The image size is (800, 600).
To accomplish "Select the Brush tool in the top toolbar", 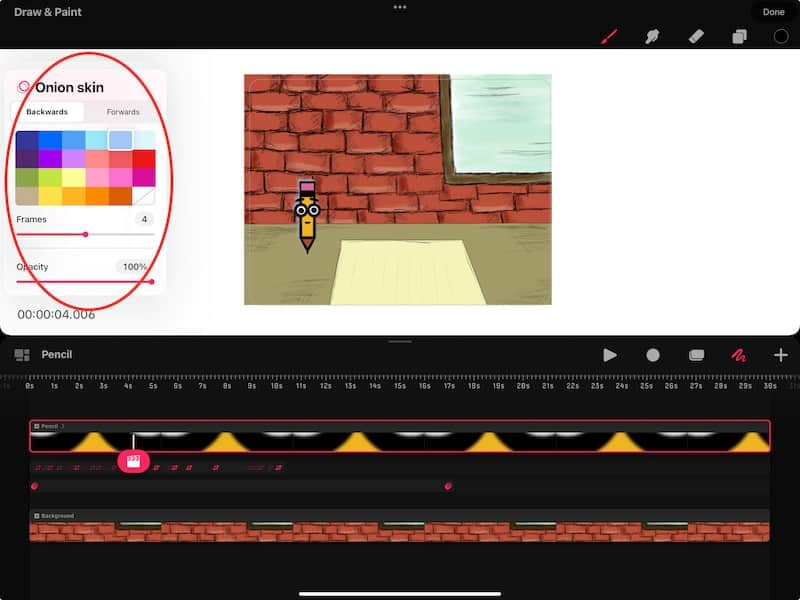I will click(x=611, y=37).
